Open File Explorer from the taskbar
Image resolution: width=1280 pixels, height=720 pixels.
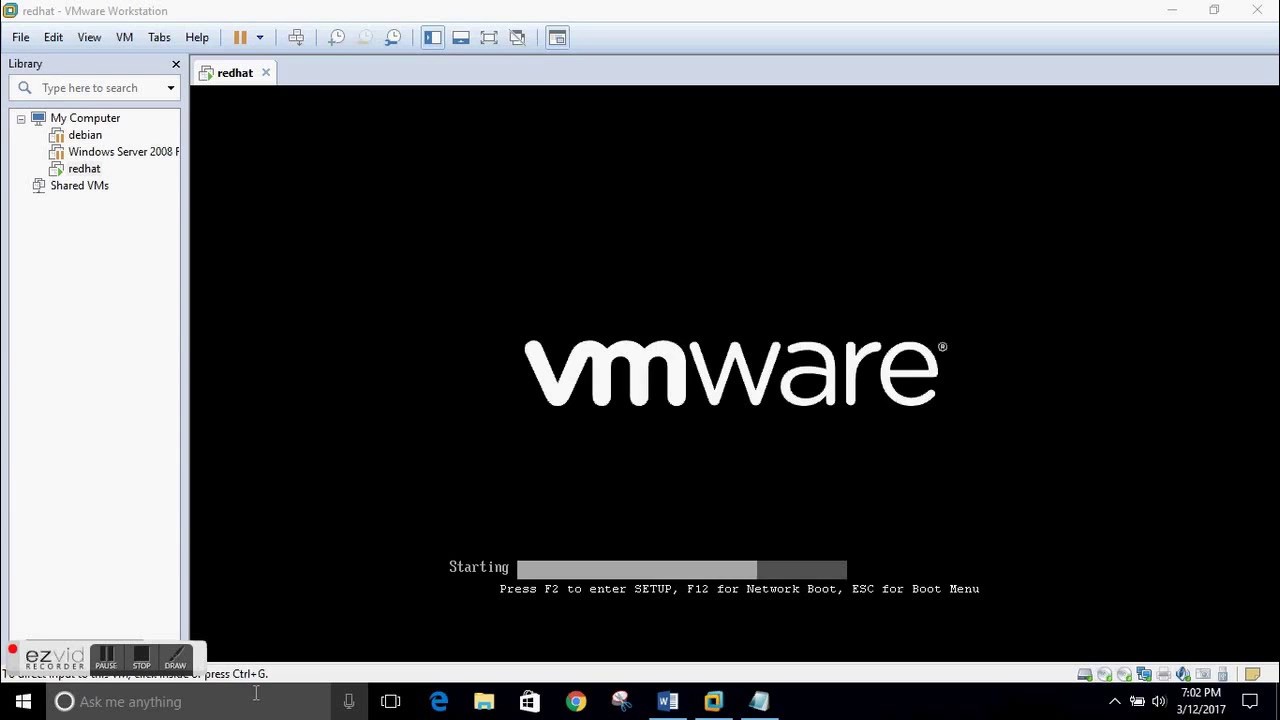(484, 702)
